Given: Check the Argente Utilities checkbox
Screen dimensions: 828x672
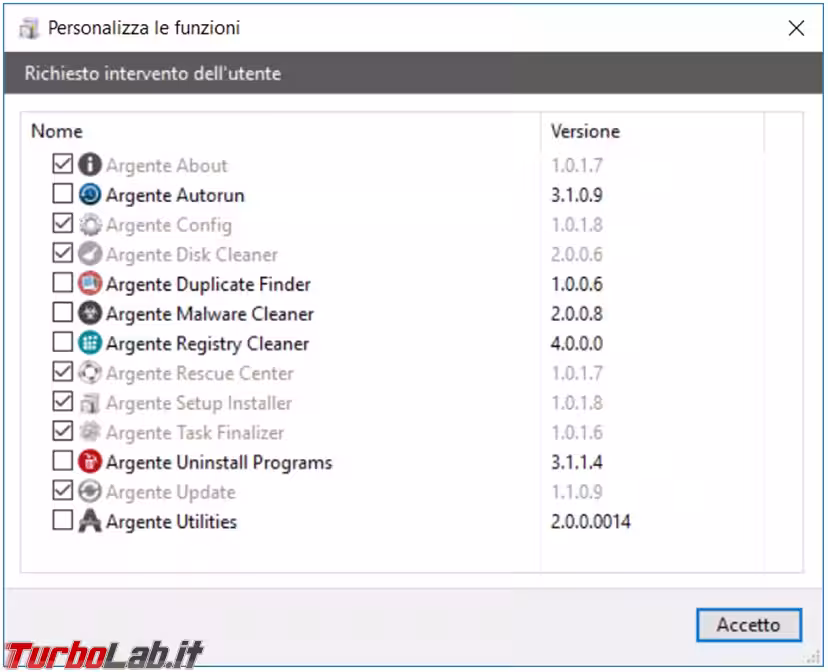Looking at the screenshot, I should click(x=63, y=519).
